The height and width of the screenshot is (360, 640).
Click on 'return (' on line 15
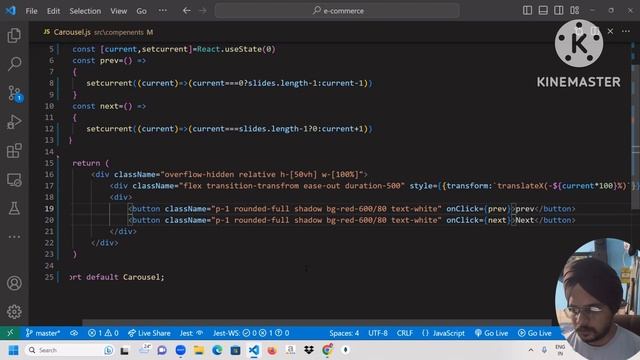click(x=91, y=163)
